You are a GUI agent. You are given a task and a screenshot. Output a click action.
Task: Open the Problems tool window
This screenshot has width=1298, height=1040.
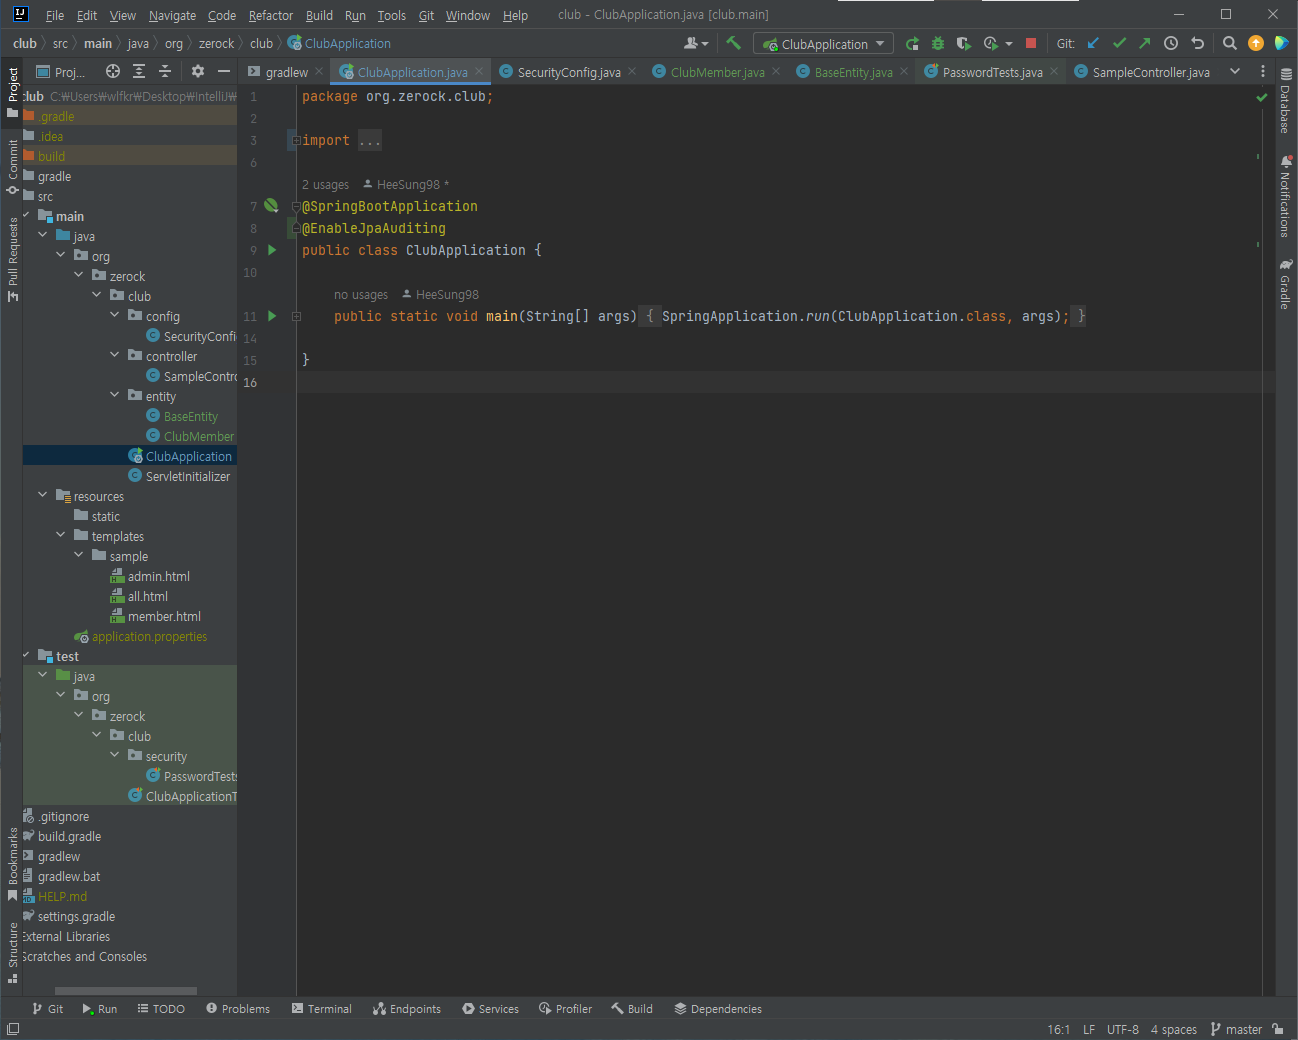(238, 1009)
